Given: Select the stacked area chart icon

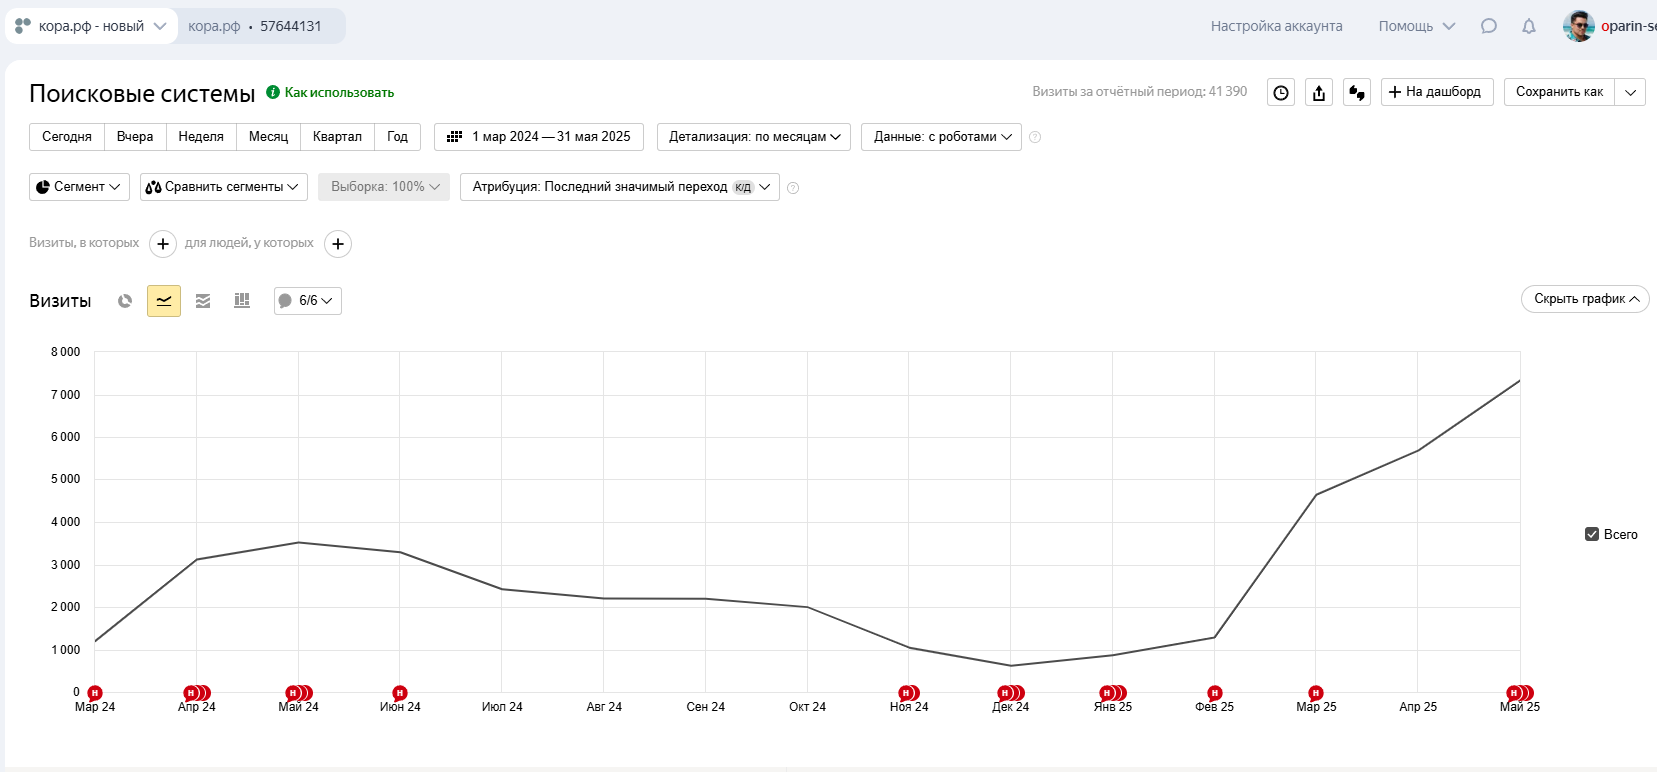Looking at the screenshot, I should coord(203,301).
